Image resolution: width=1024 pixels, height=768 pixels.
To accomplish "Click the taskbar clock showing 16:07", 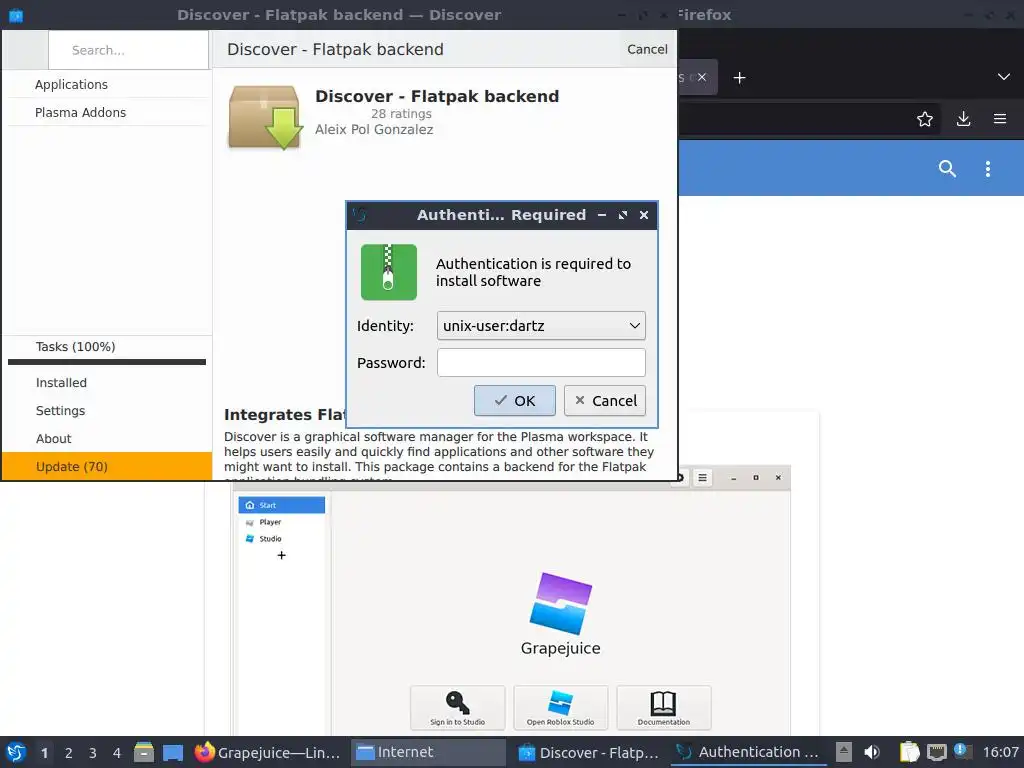I will click(1000, 752).
